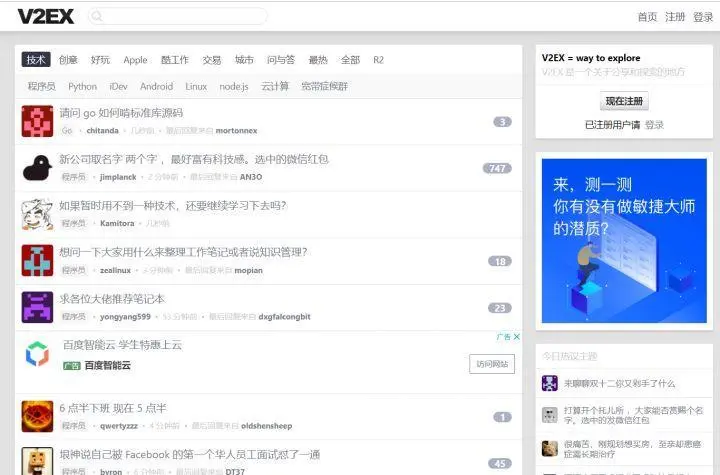720x475 pixels.
Task: Click jimplanck's black duck avatar
Action: click(x=37, y=168)
